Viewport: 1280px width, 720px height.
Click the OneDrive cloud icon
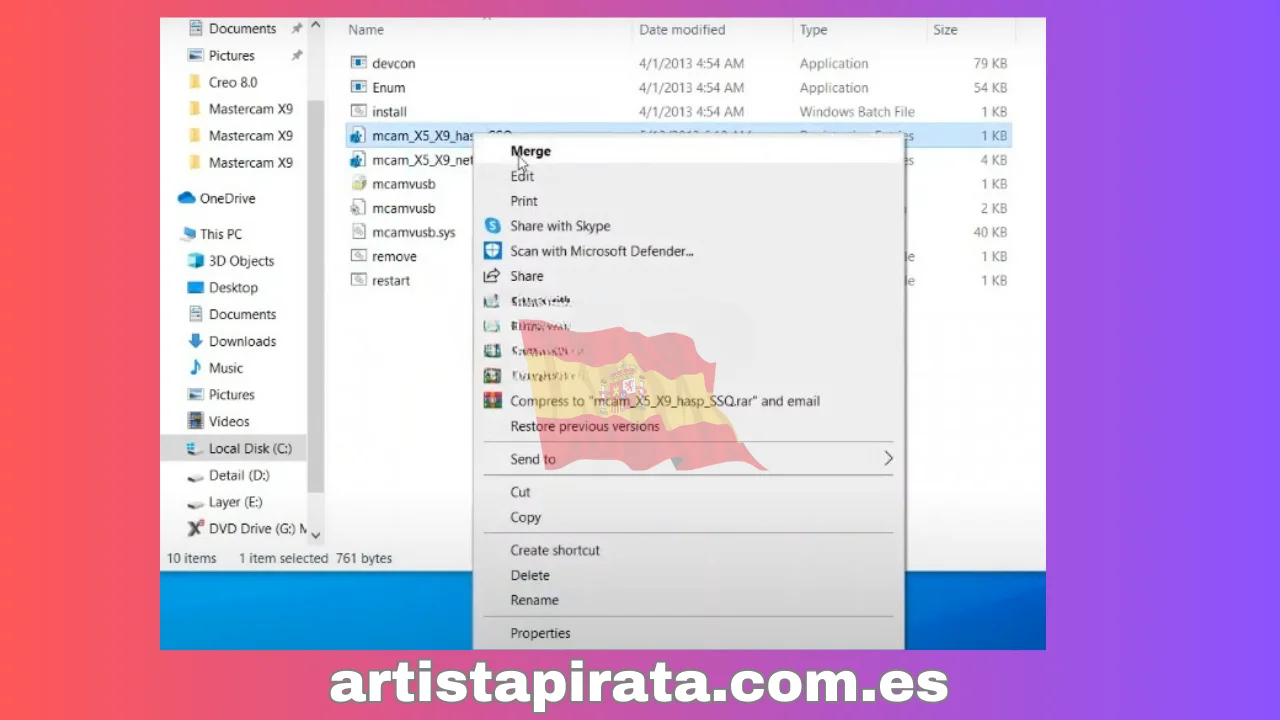[x=187, y=198]
